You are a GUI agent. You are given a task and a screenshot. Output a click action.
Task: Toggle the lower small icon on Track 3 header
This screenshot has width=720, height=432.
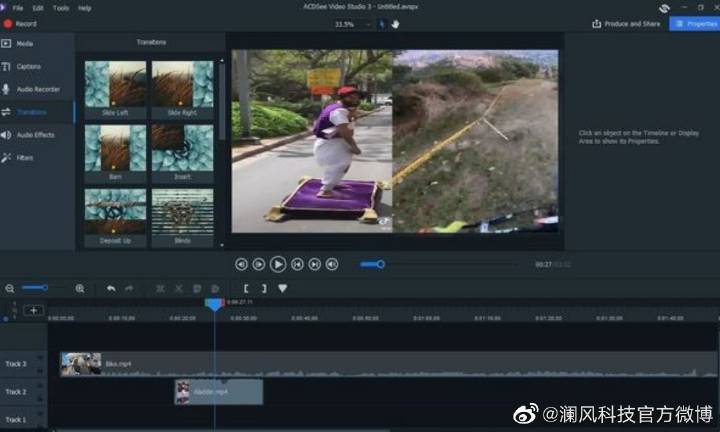click(x=40, y=371)
